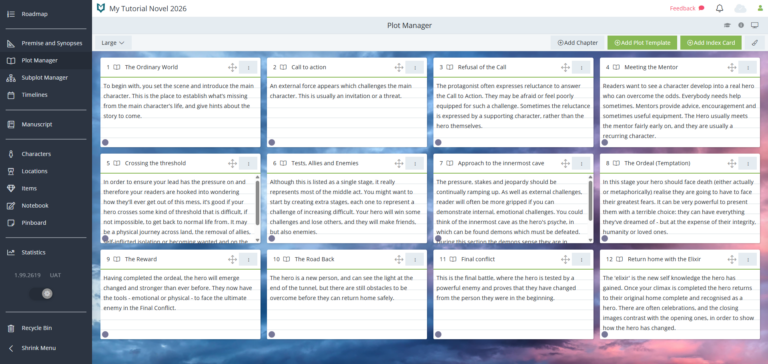
Task: Open options menu on The Reward card
Action: click(248, 259)
